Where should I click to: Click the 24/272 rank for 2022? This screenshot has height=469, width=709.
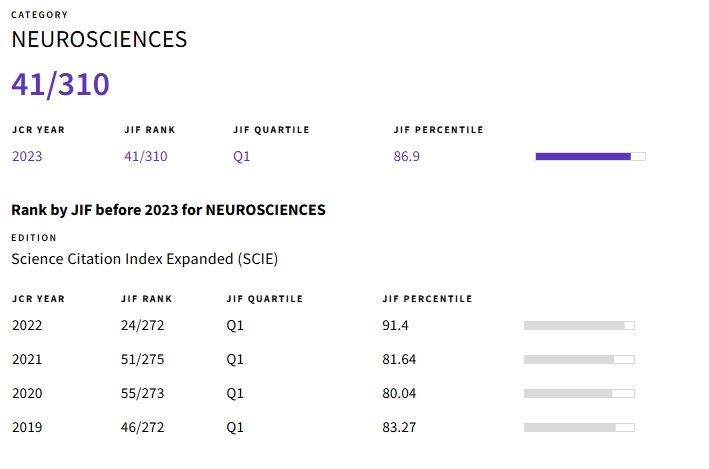(x=142, y=325)
